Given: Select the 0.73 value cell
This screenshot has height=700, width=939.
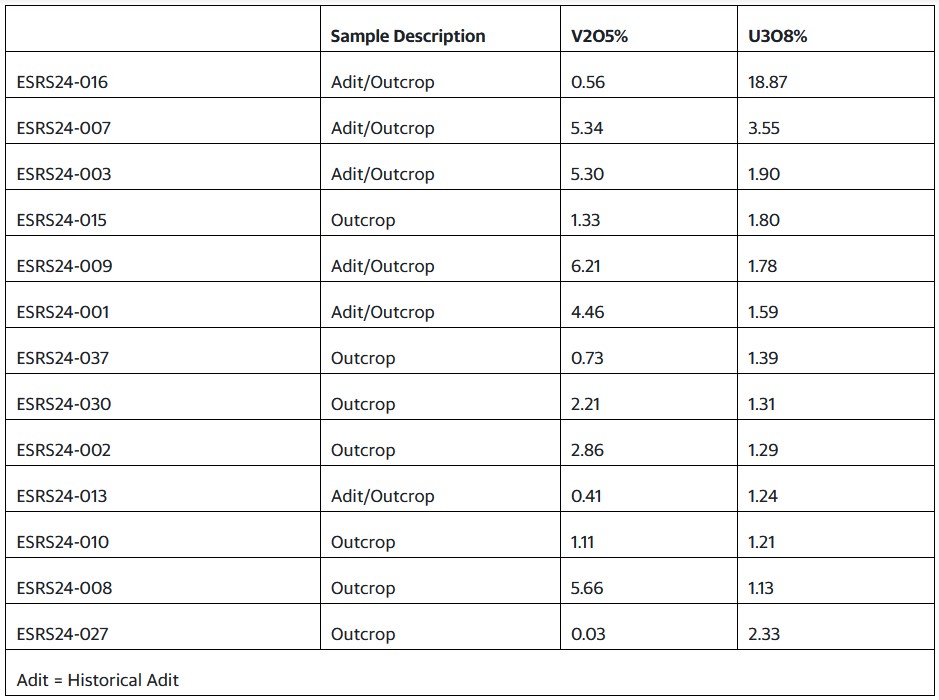Looking at the screenshot, I should pos(587,358).
